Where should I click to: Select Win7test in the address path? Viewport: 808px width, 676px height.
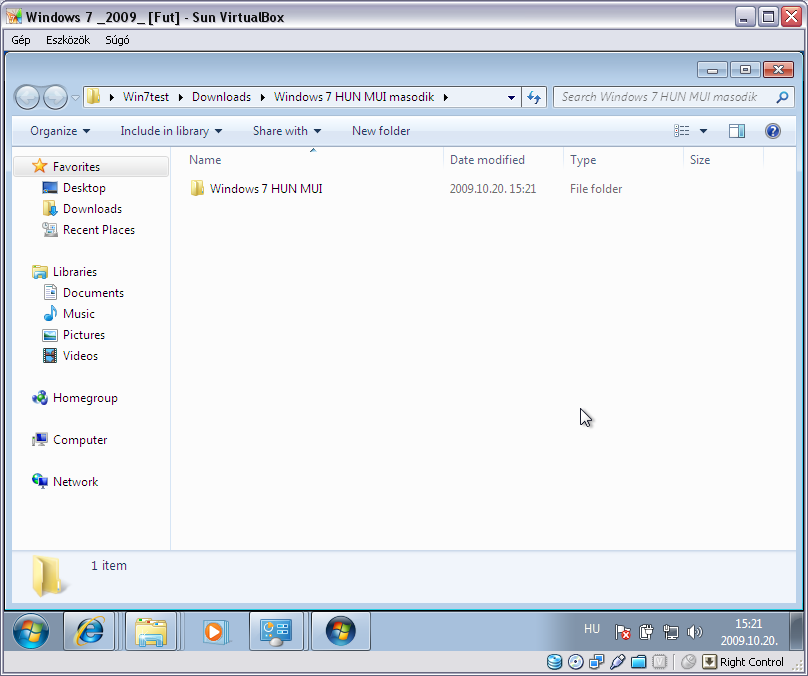pyautogui.click(x=146, y=97)
